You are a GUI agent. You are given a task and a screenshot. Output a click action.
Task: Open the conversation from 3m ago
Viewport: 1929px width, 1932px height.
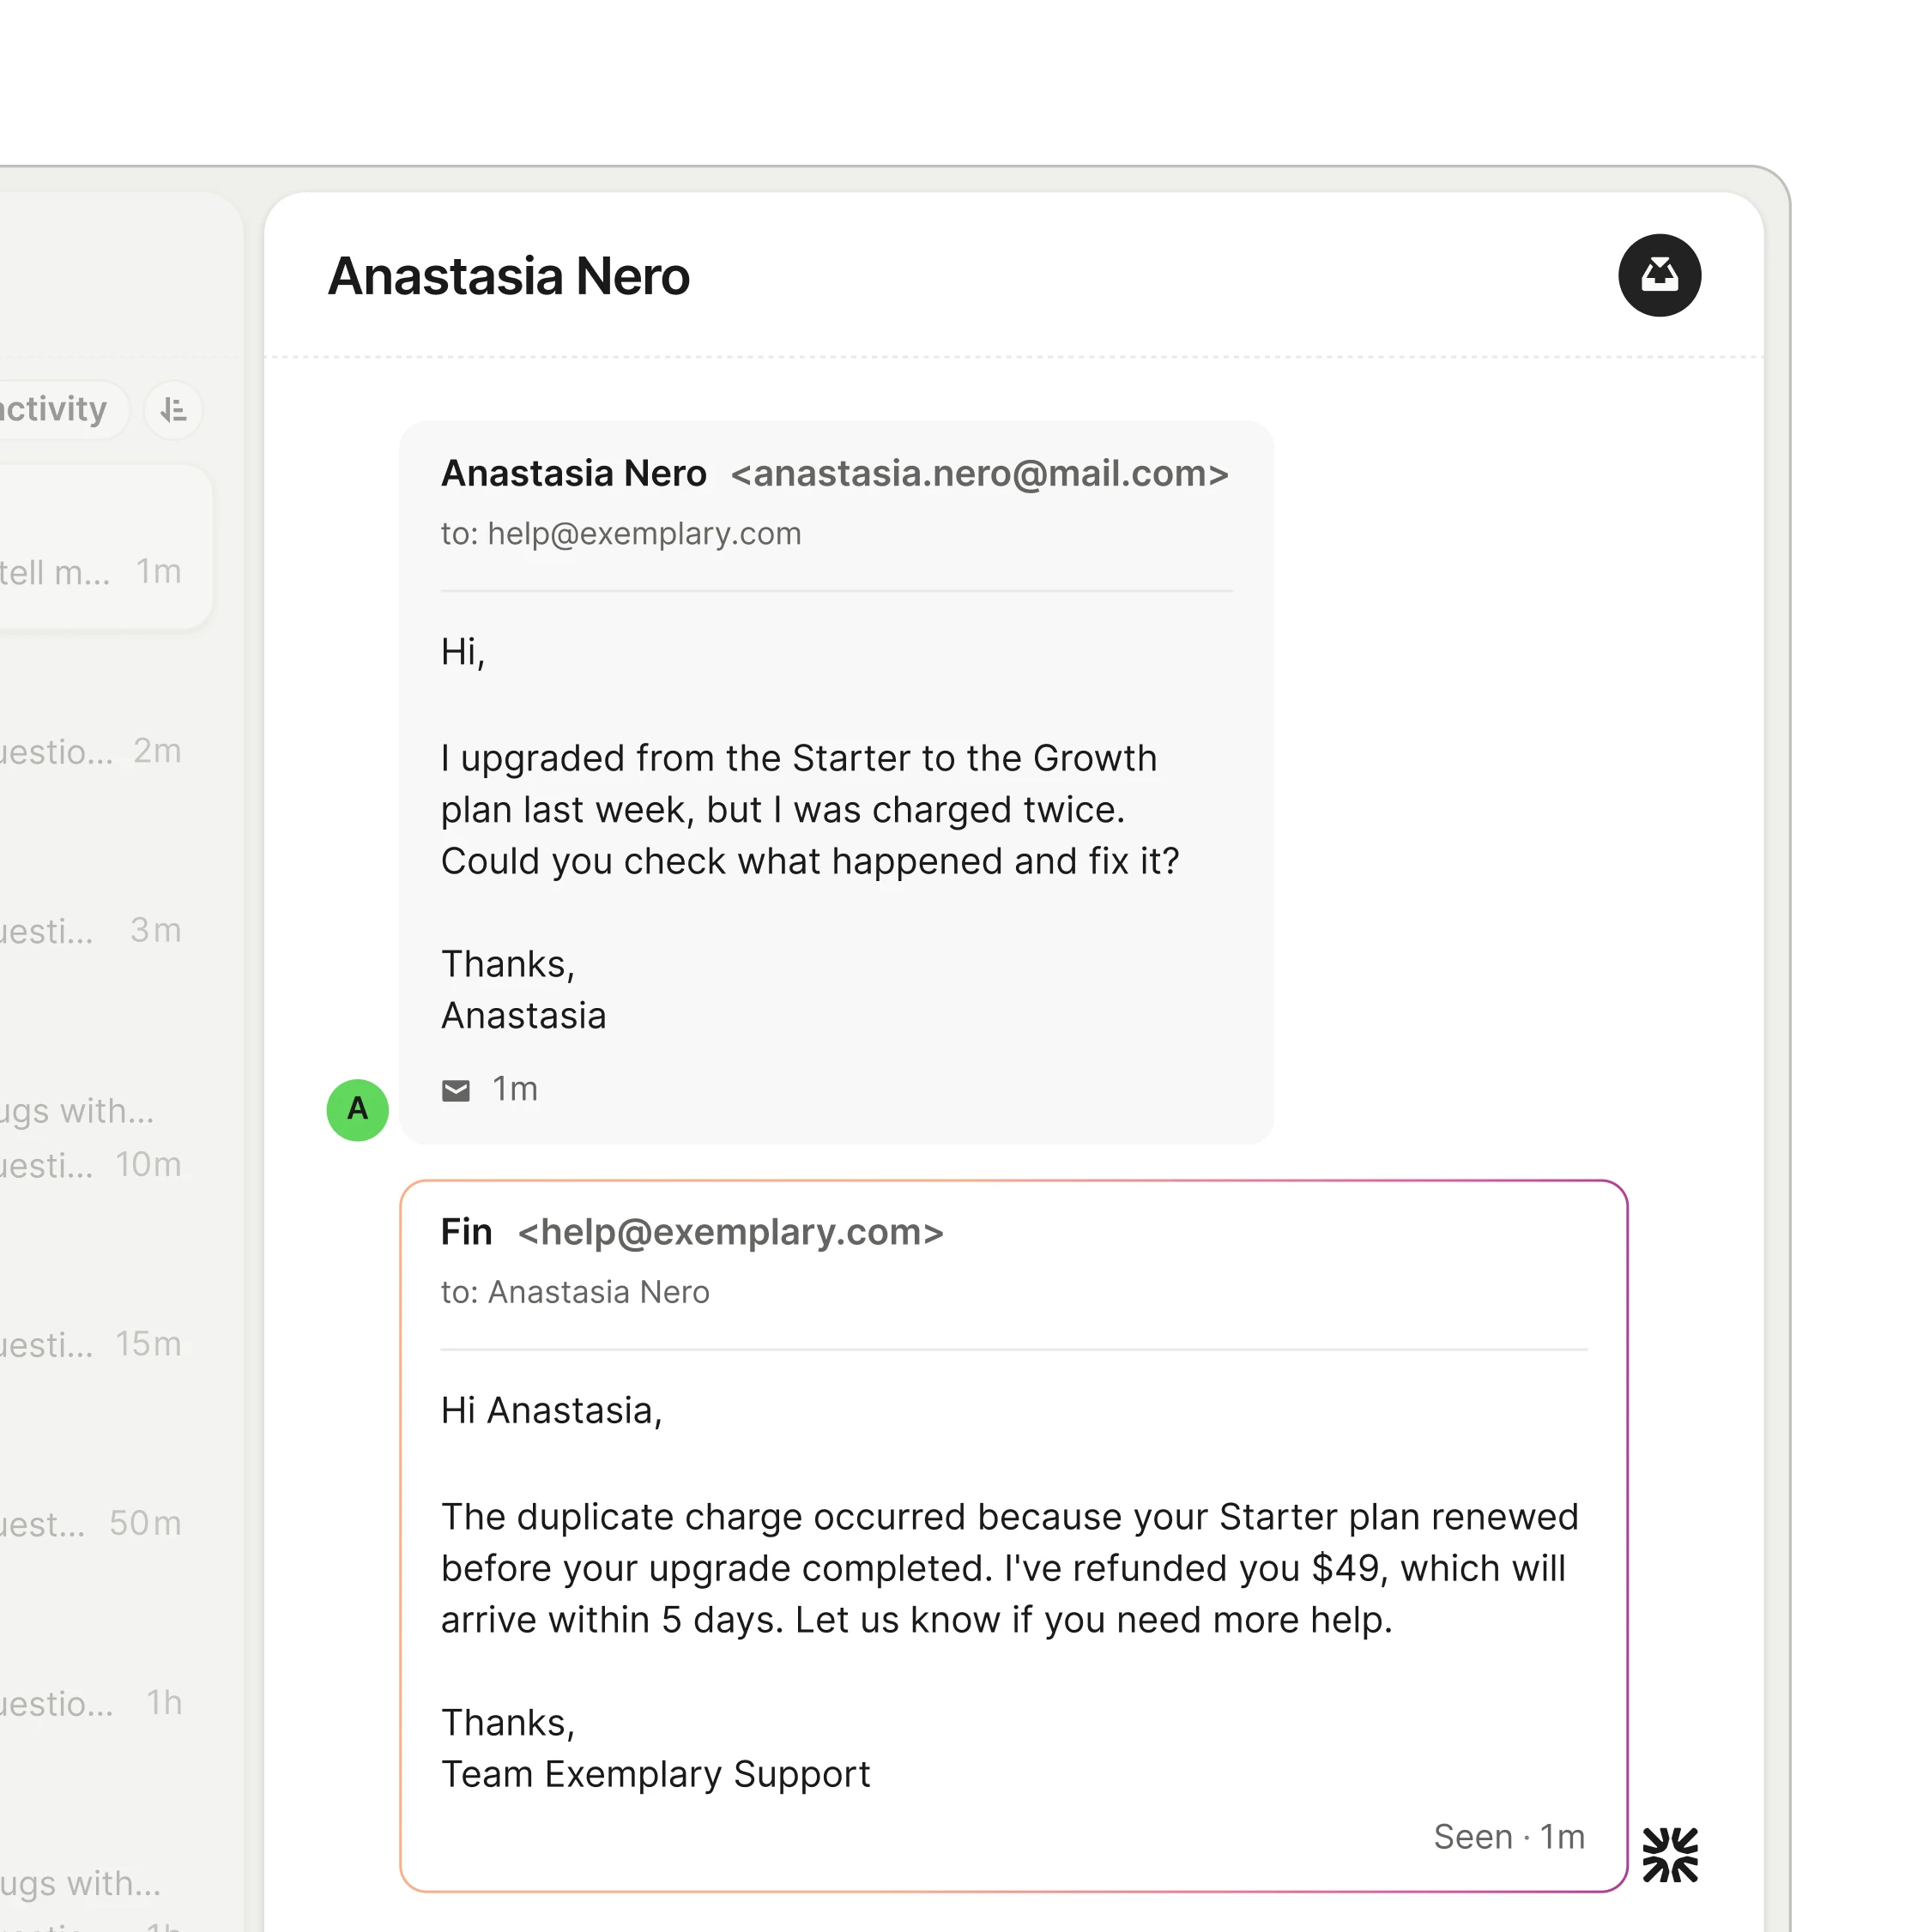click(90, 930)
